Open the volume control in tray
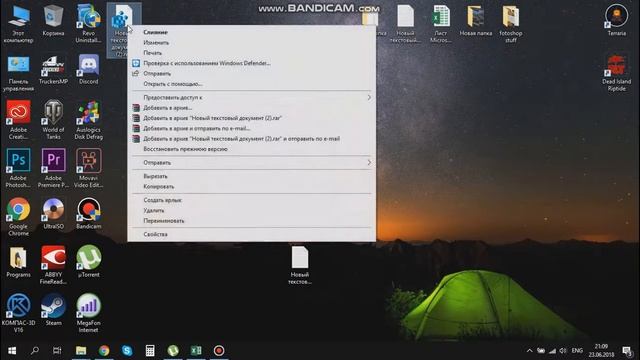 coord(563,351)
